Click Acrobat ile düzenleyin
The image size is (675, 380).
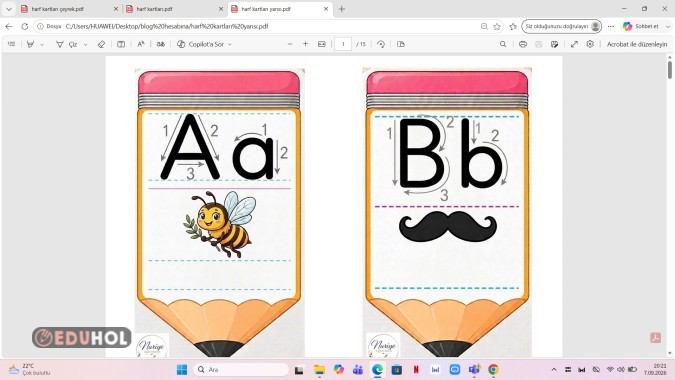[x=637, y=44]
